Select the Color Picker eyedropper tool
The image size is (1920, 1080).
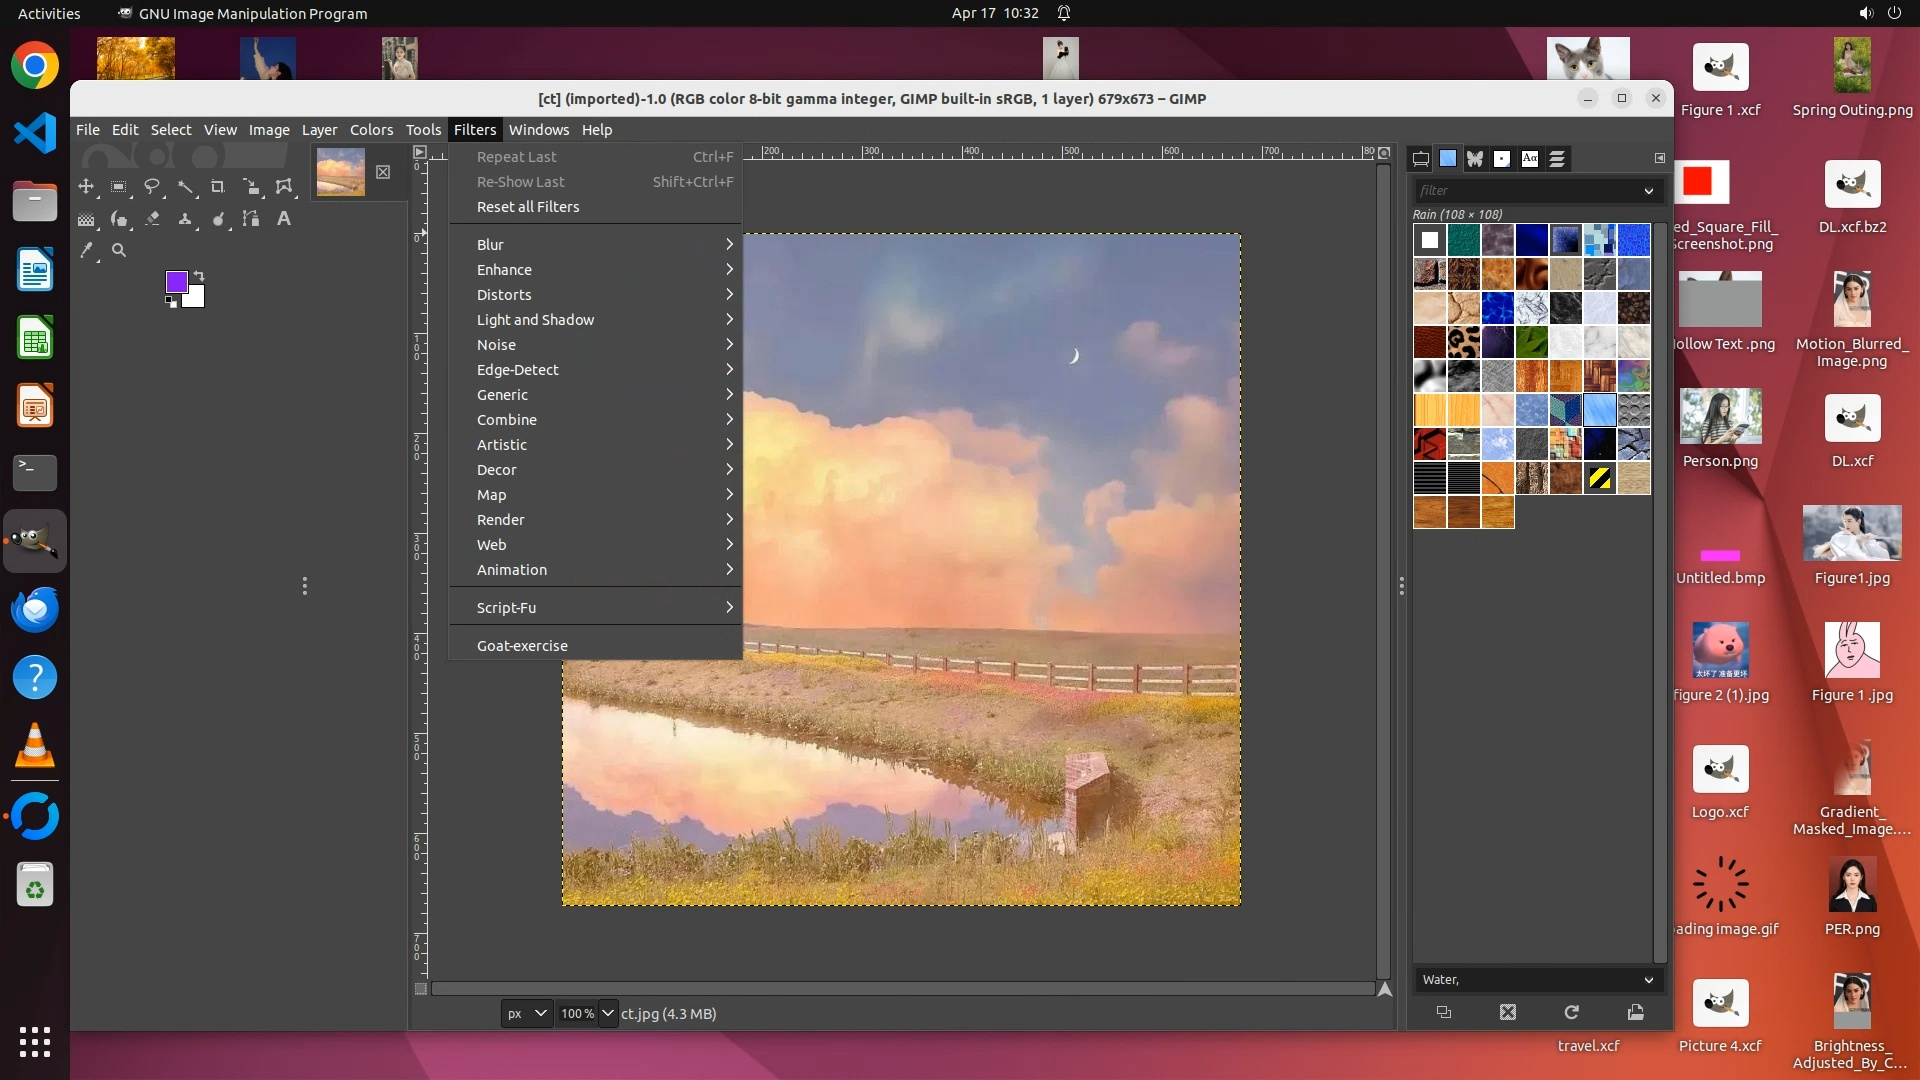[x=86, y=251]
